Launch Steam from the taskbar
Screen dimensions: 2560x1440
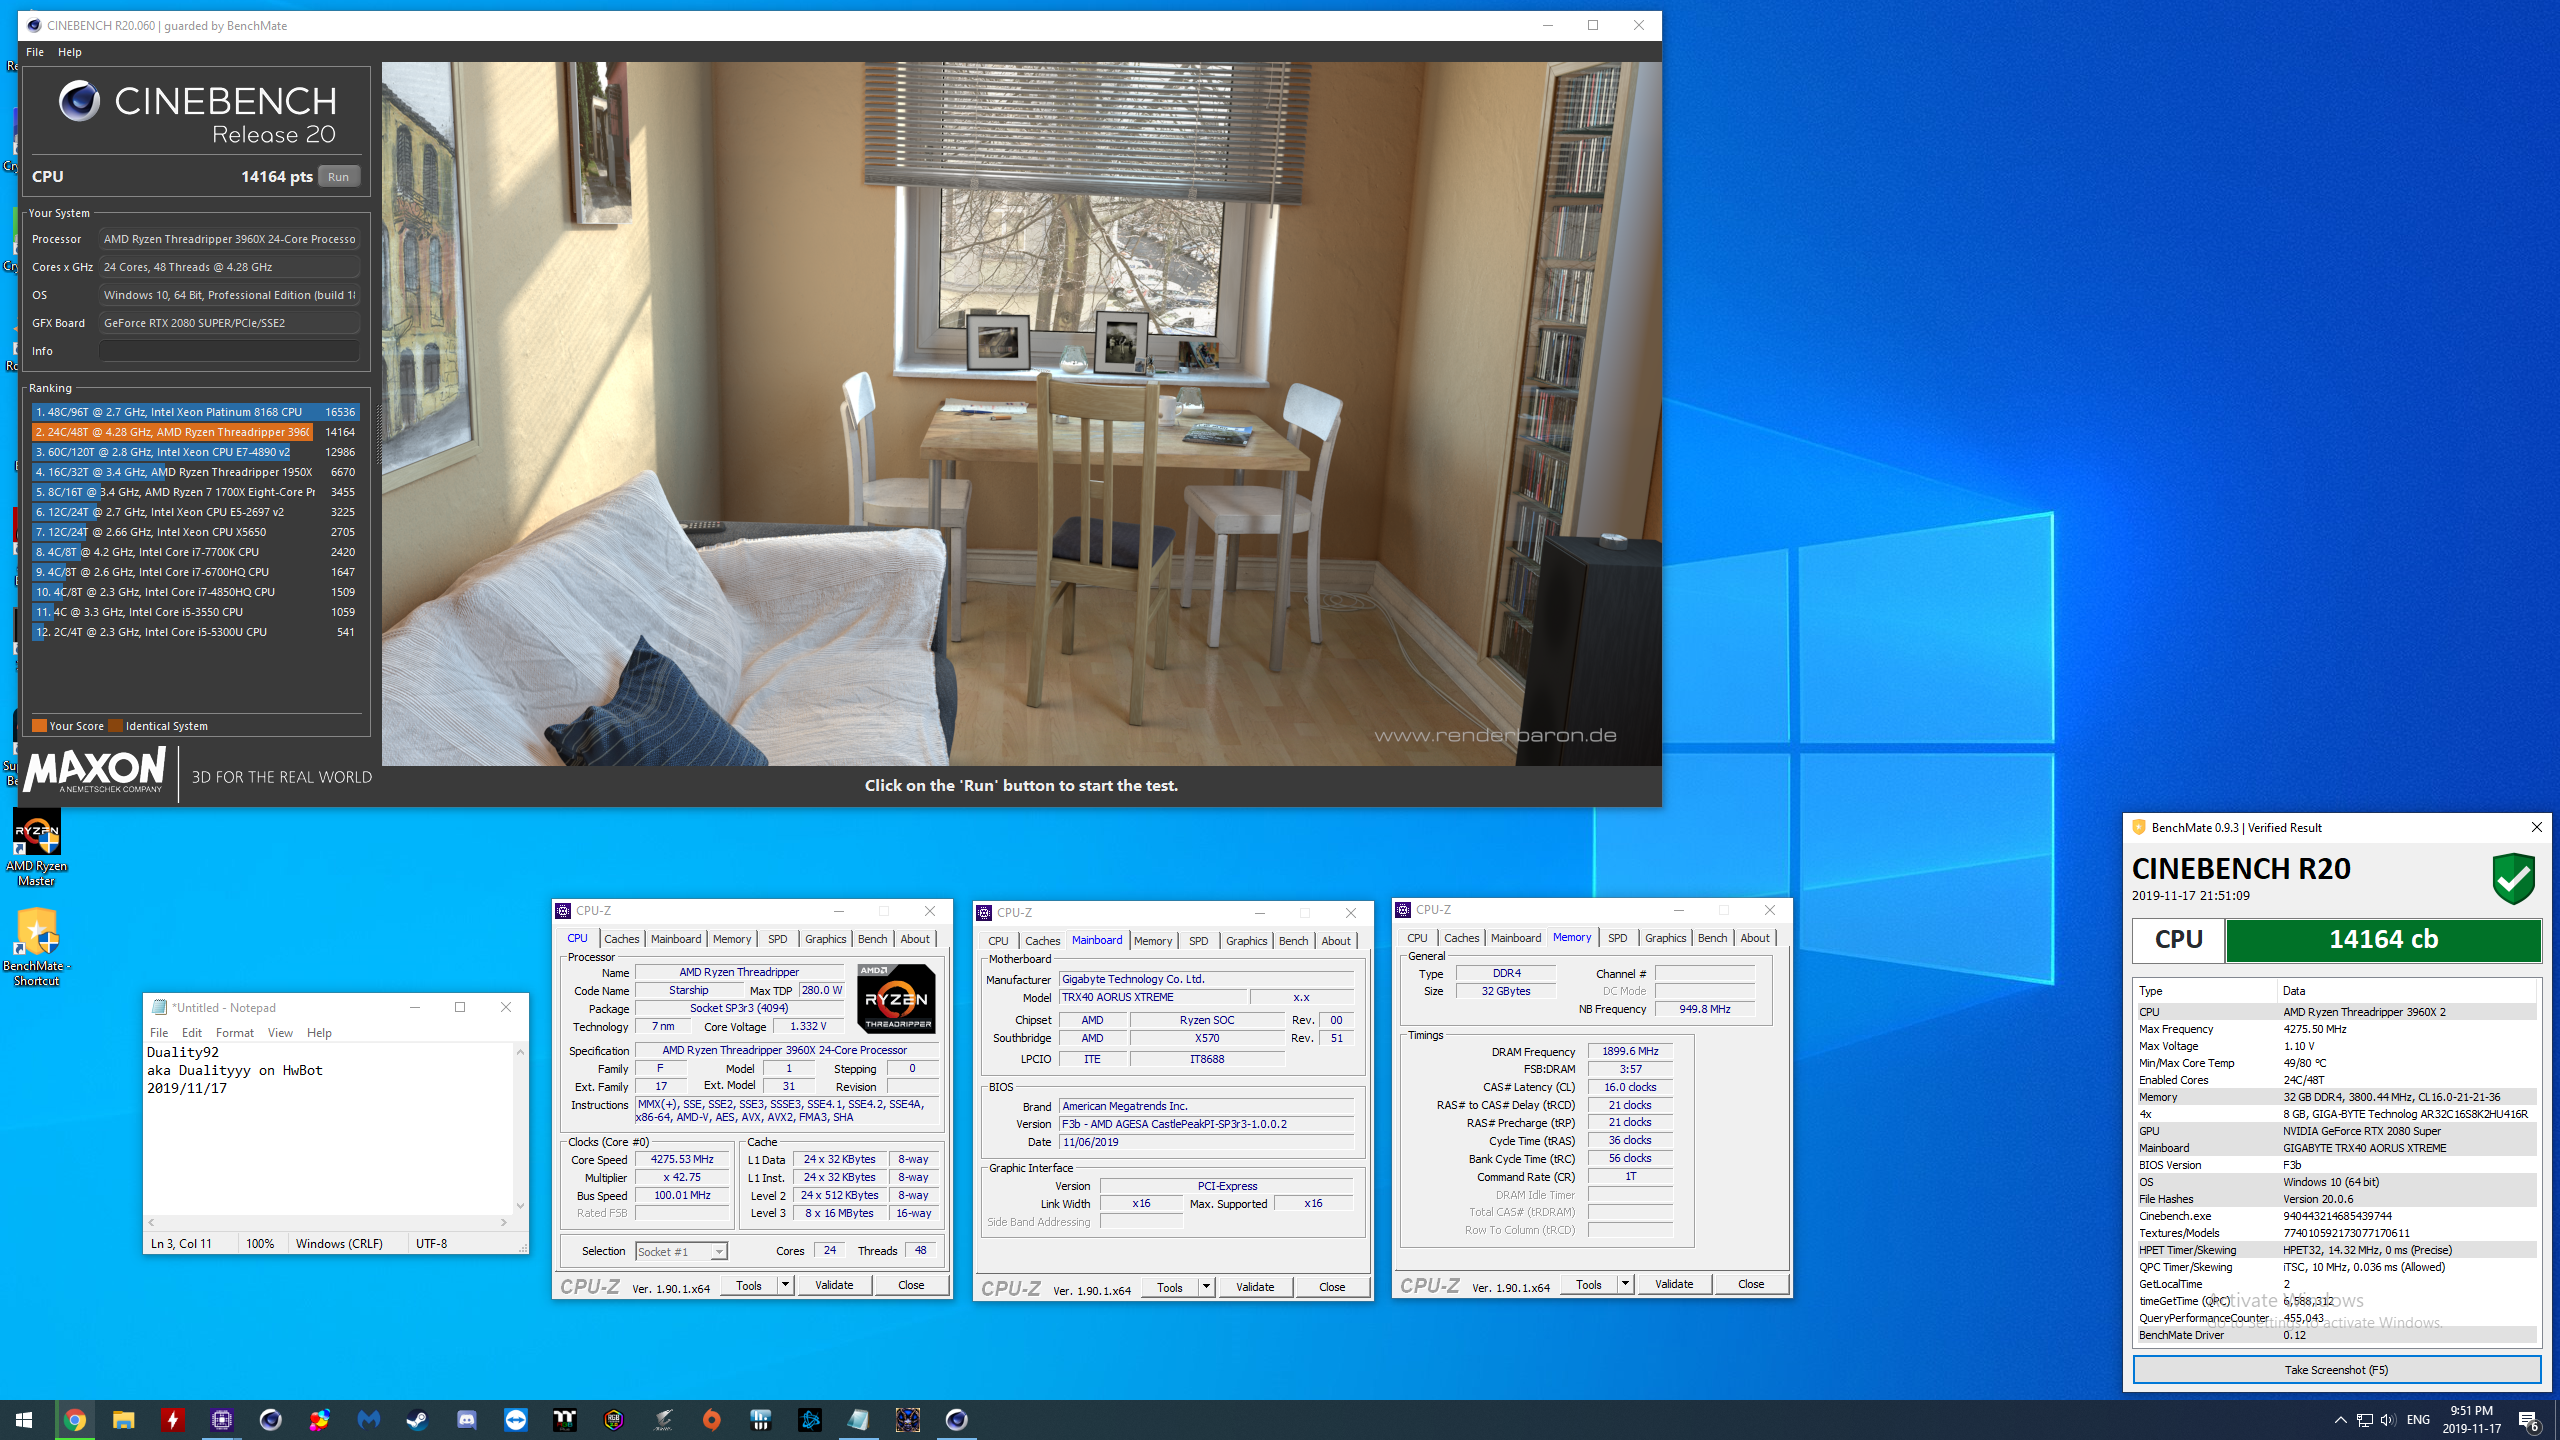[x=418, y=1419]
